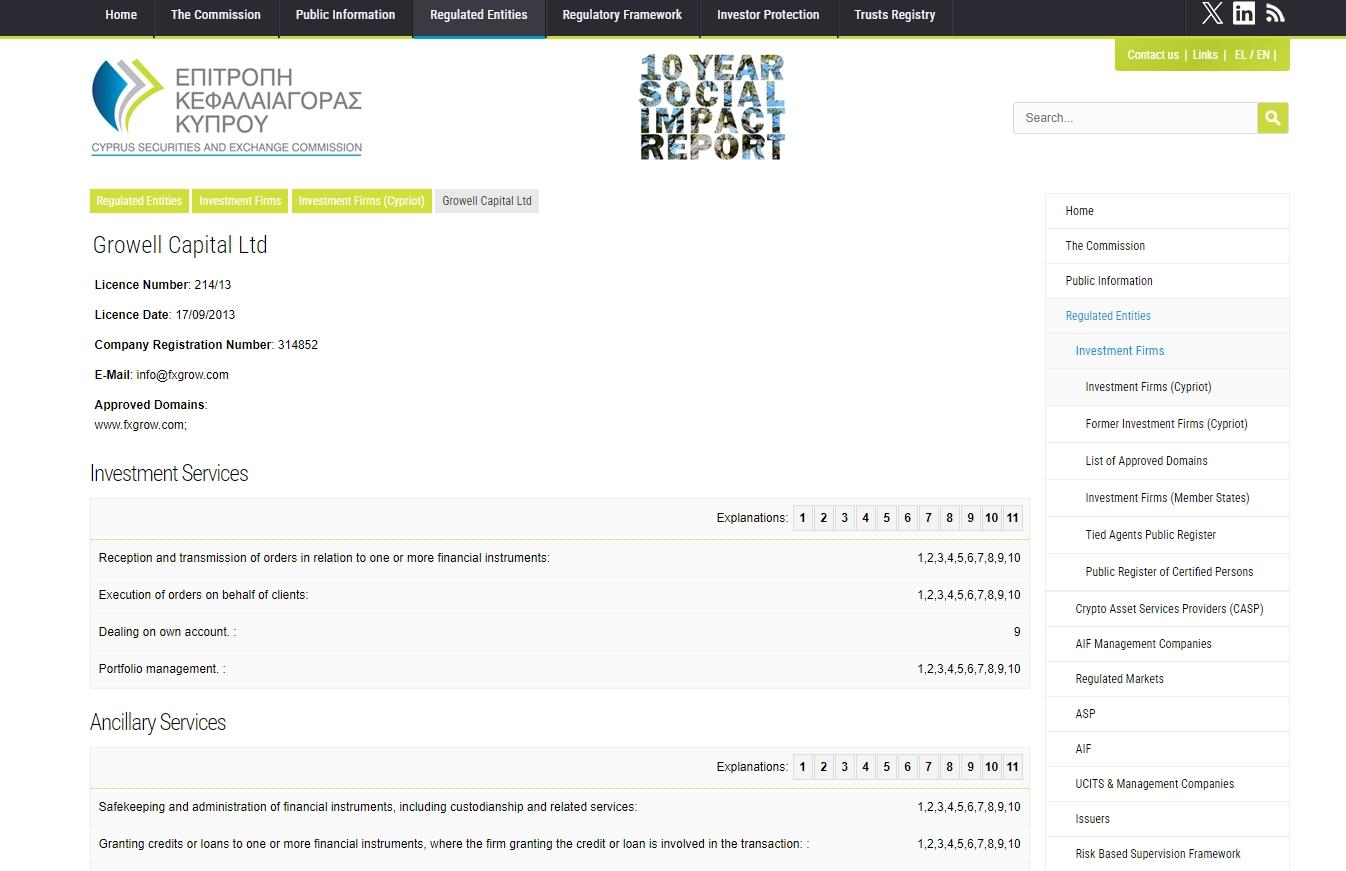
Task: Select the email info@fxgrow.com
Action: 183,375
